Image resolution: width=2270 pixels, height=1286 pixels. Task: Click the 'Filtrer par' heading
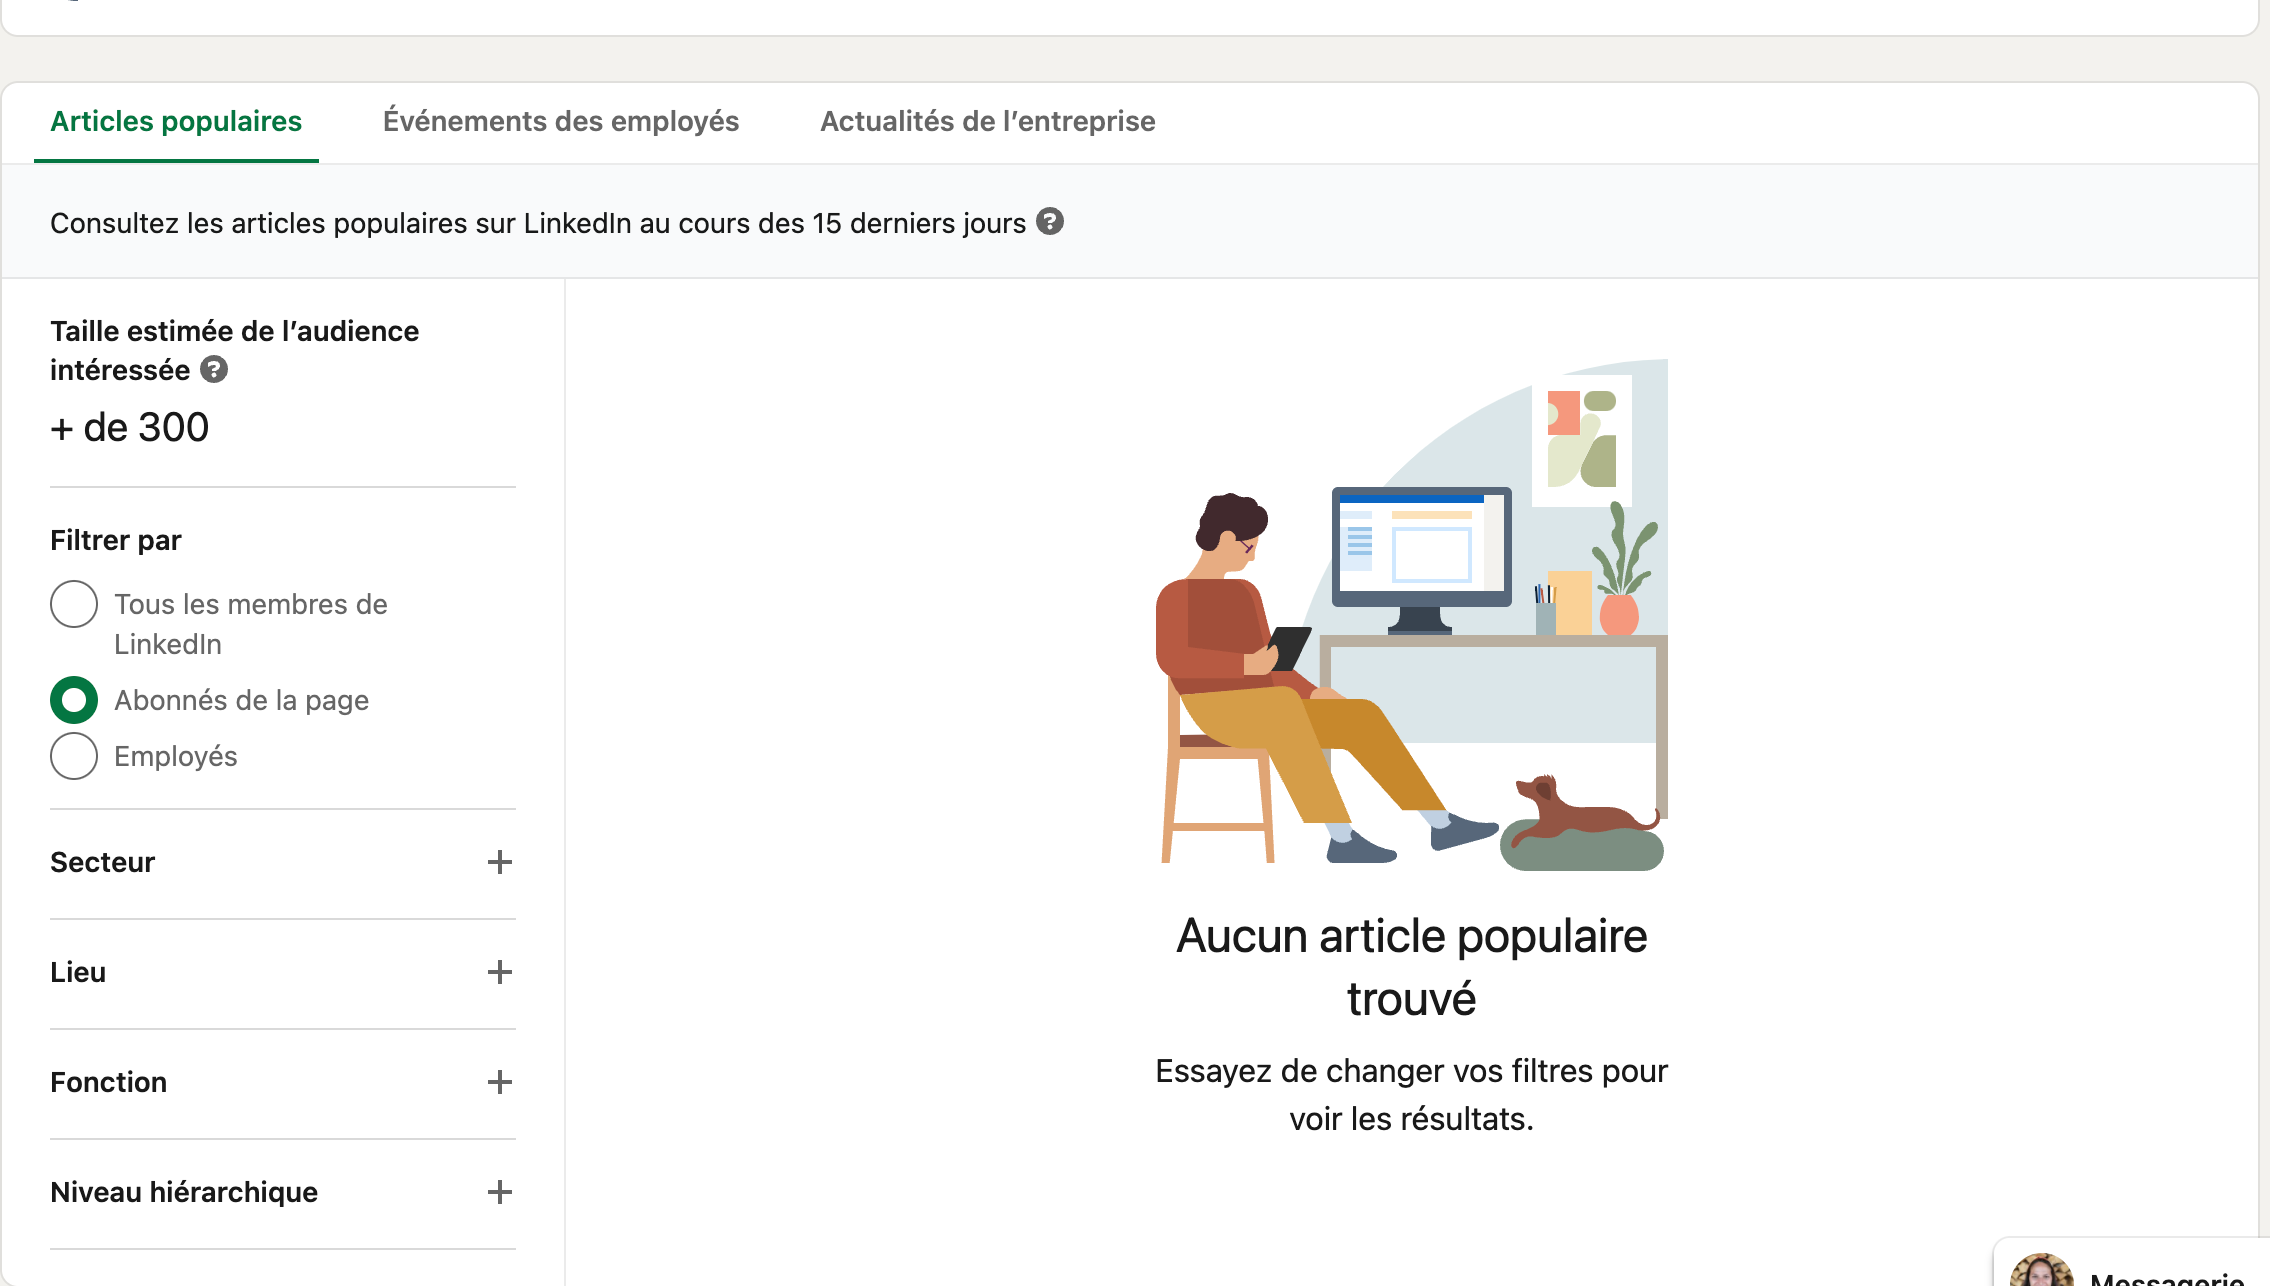tap(116, 540)
